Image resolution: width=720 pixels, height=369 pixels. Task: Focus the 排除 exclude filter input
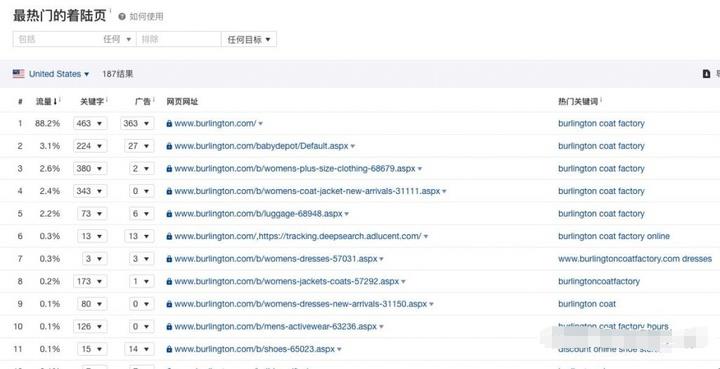coord(179,39)
